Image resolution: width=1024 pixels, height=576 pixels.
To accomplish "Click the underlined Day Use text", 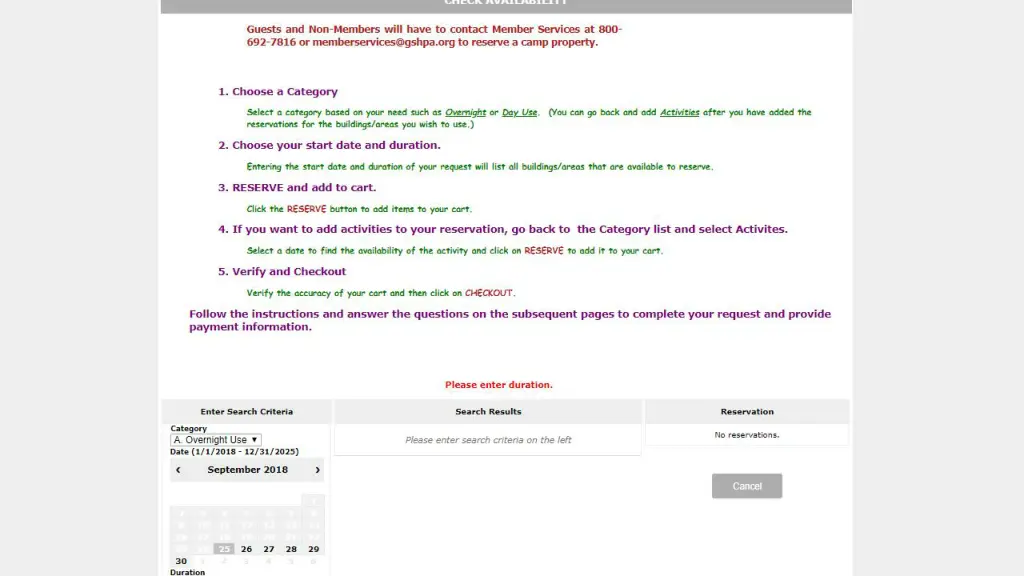I will click(519, 112).
